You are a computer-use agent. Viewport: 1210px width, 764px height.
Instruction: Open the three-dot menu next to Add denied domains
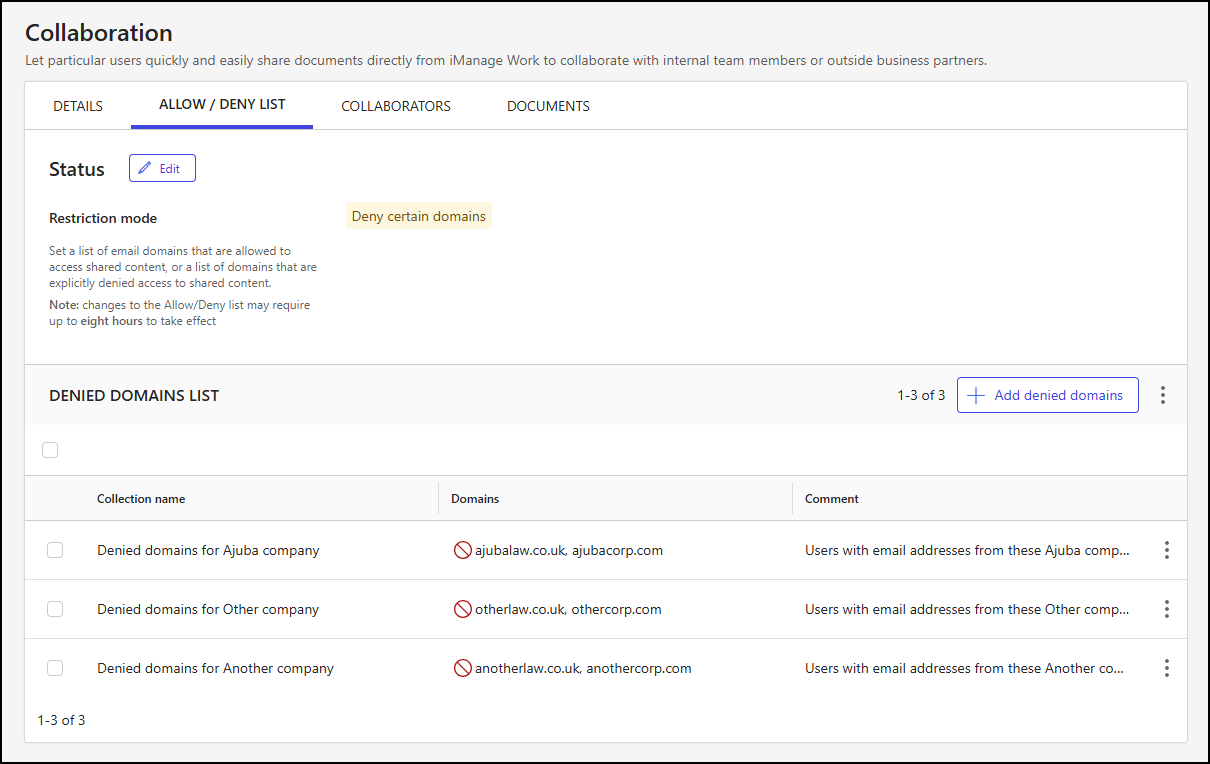point(1163,395)
